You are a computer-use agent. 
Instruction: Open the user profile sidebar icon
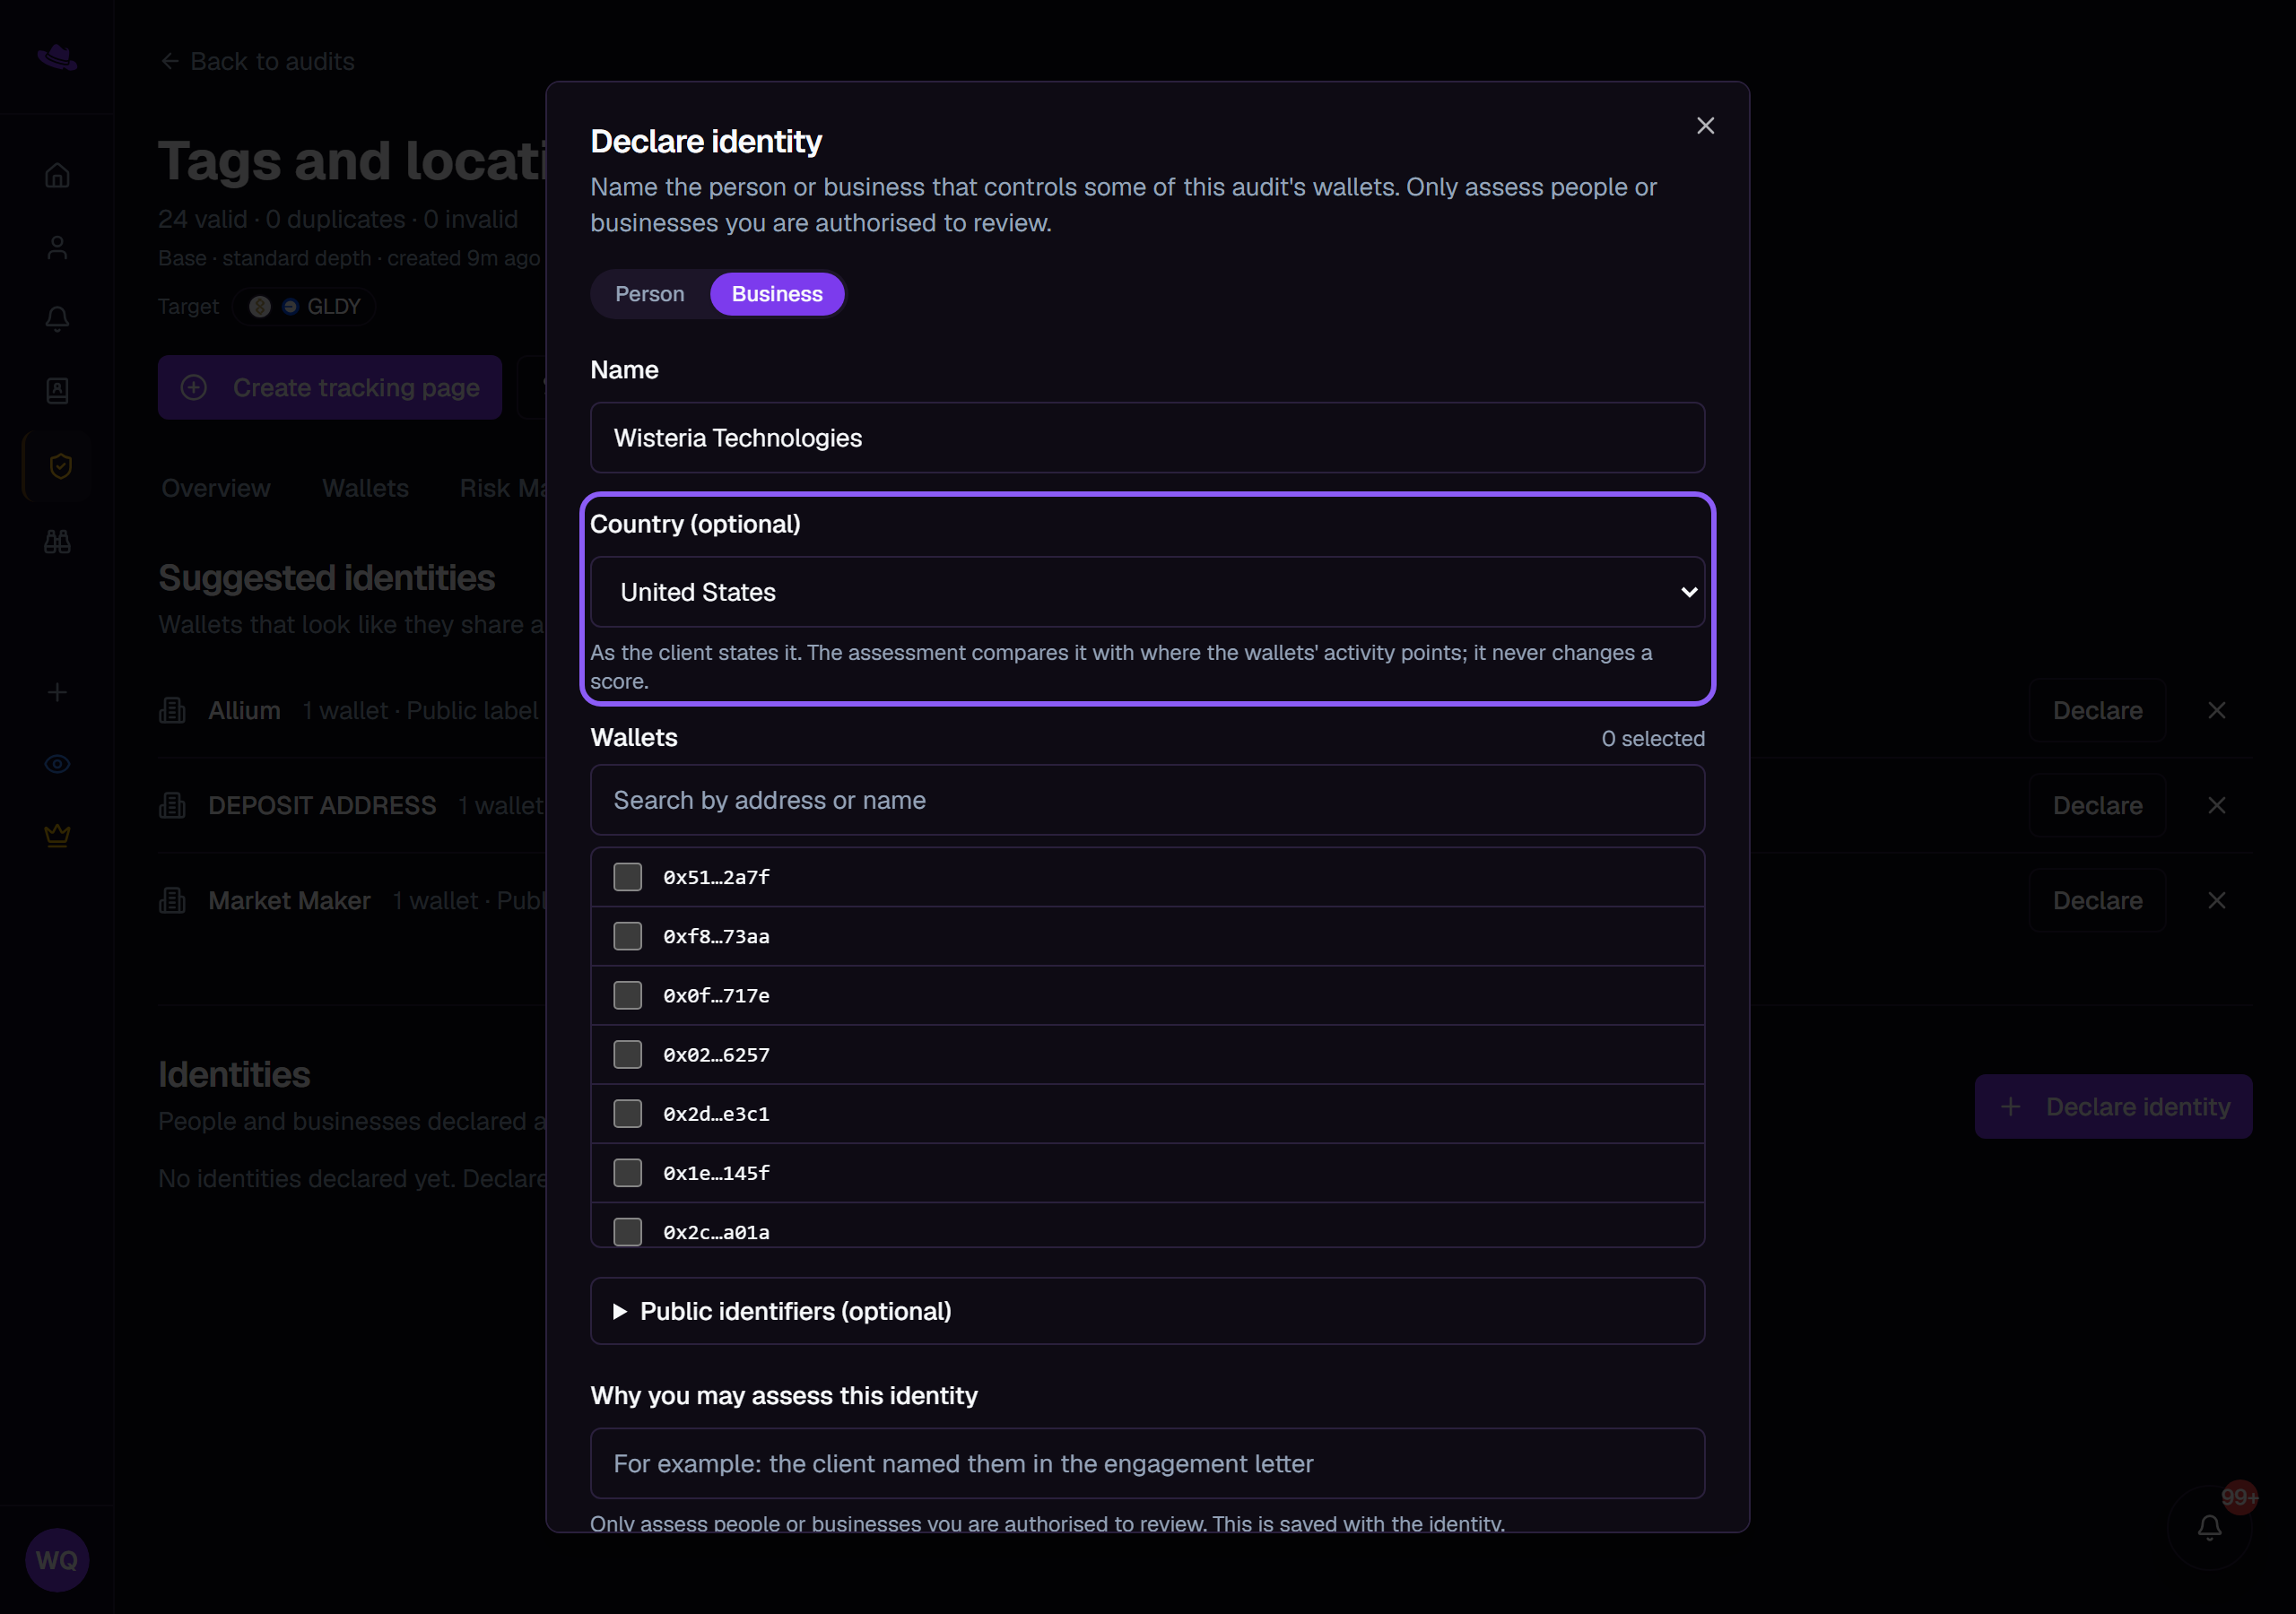tap(57, 247)
